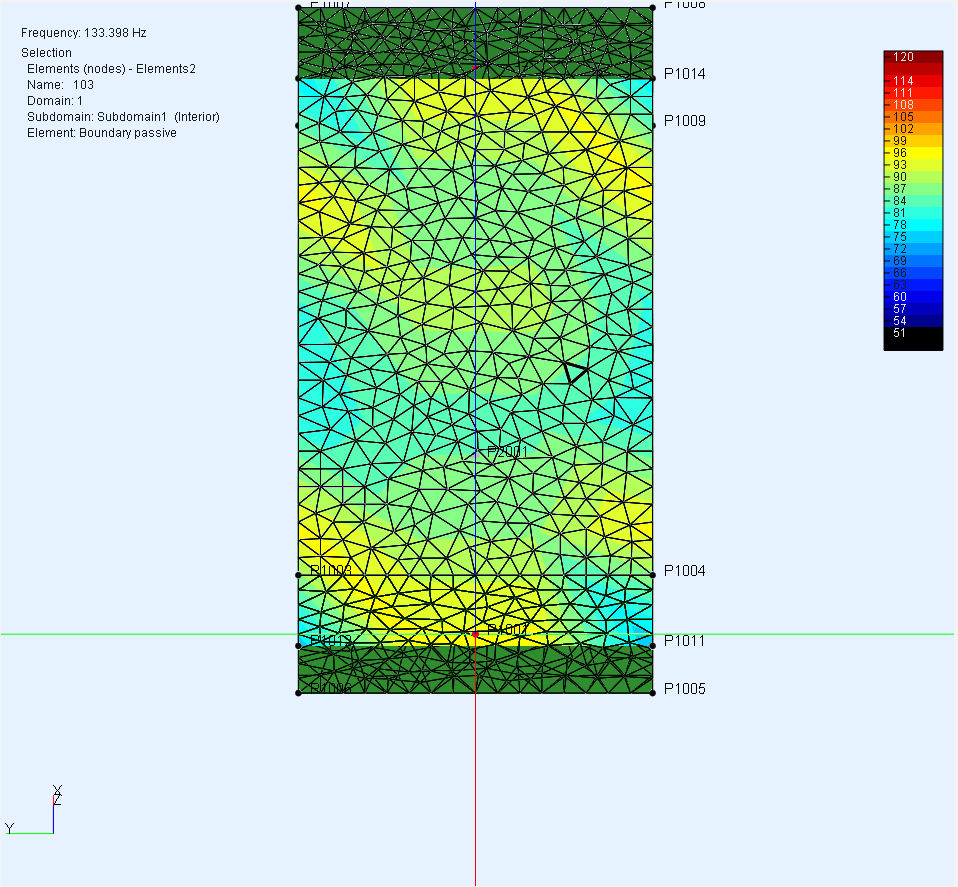Click the Element: Boundary passive text

coord(101,133)
